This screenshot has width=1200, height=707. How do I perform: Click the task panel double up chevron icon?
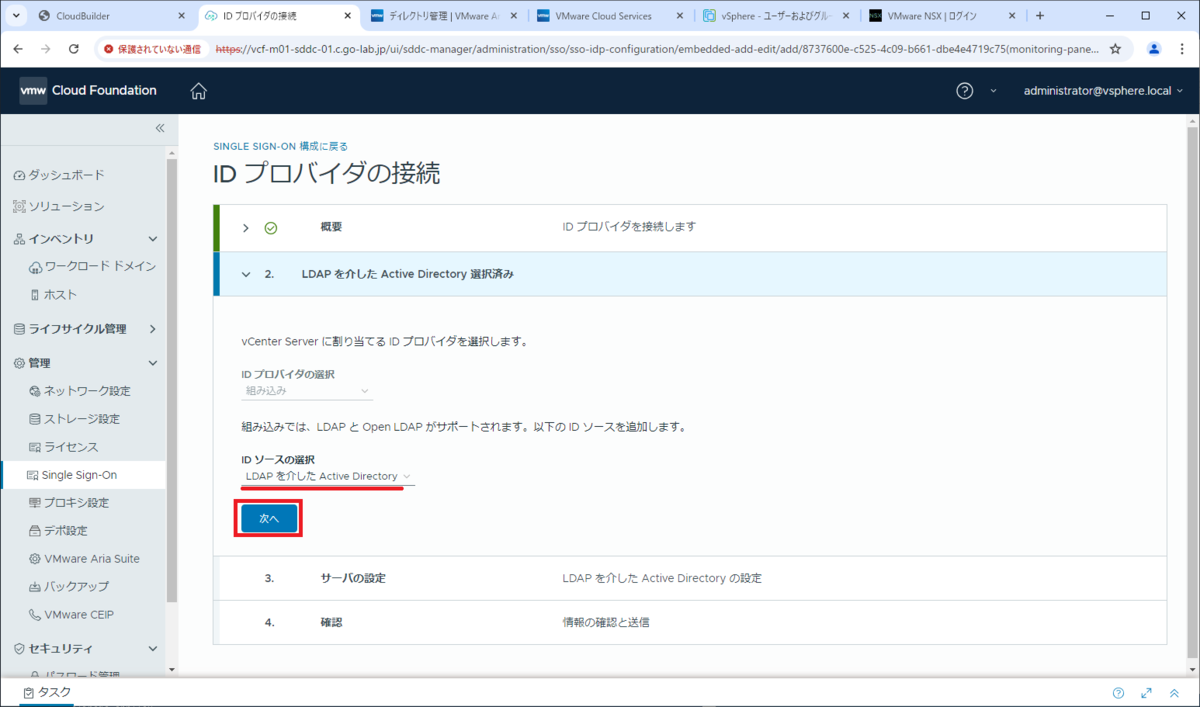[x=1174, y=693]
